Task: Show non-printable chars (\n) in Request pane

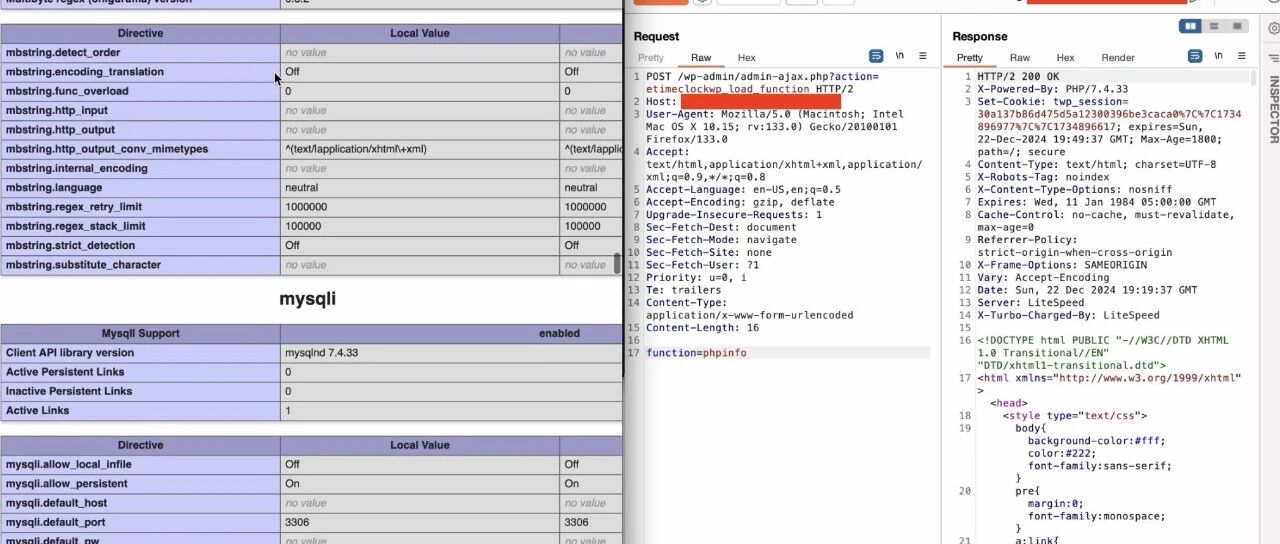Action: [900, 57]
